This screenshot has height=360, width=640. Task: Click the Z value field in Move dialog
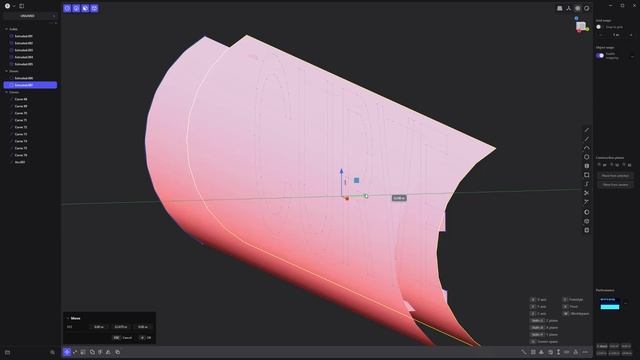[x=142, y=327]
